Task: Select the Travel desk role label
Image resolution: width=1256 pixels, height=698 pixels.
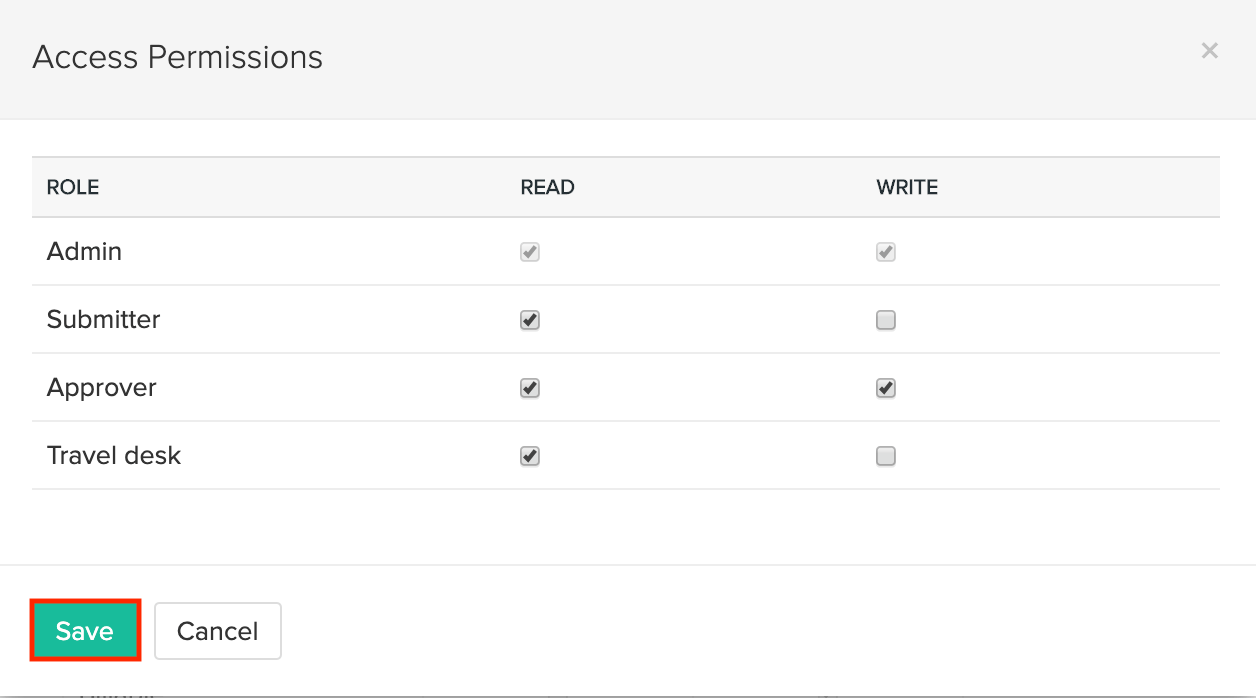Action: coord(114,456)
